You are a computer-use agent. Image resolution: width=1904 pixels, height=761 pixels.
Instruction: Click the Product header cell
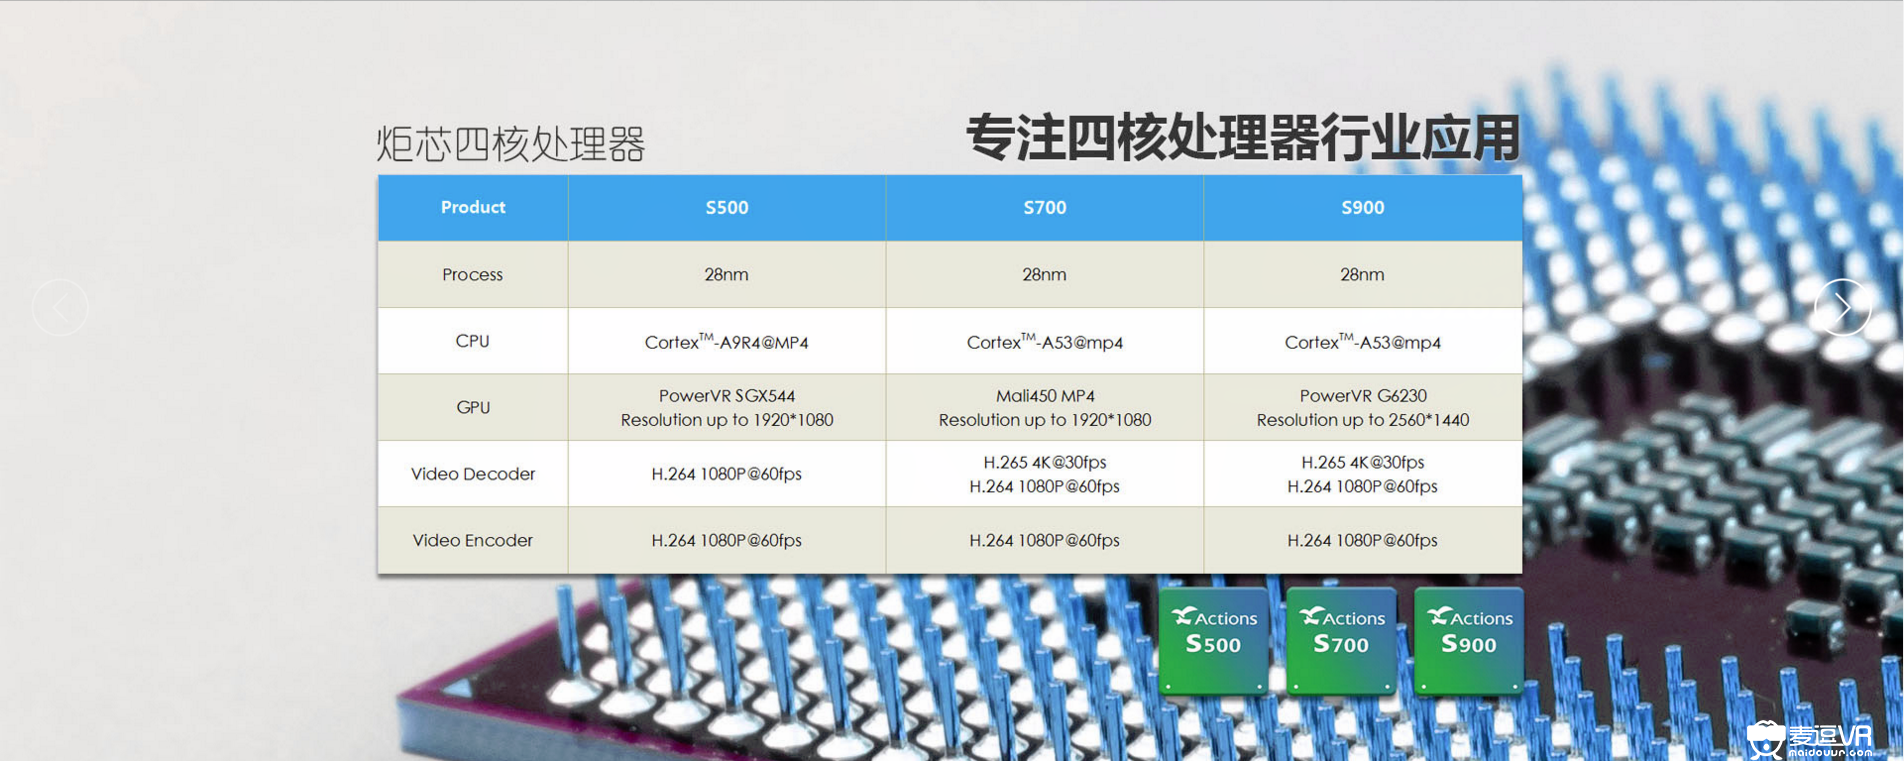pyautogui.click(x=473, y=208)
